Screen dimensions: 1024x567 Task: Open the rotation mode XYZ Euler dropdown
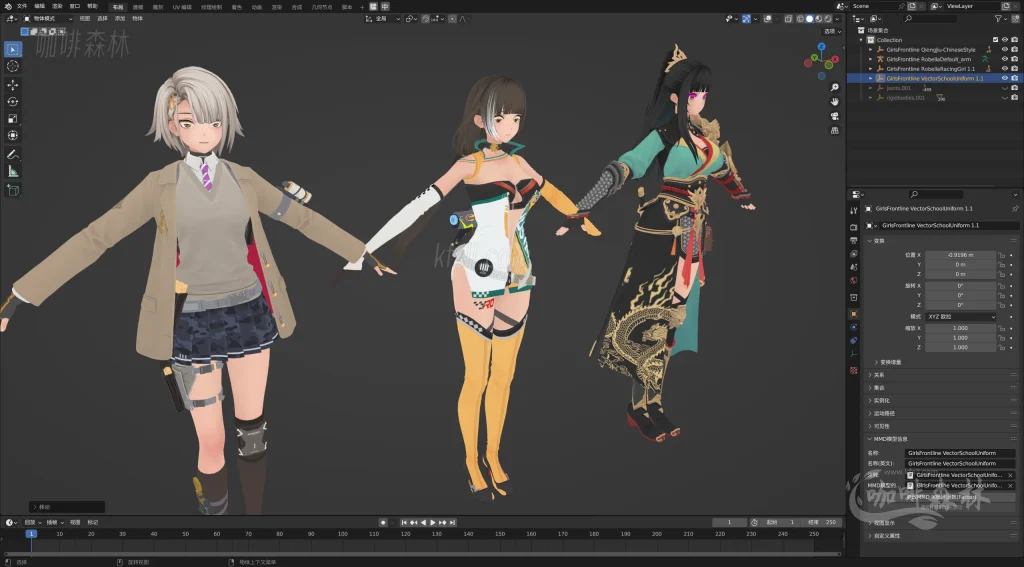[x=961, y=317]
